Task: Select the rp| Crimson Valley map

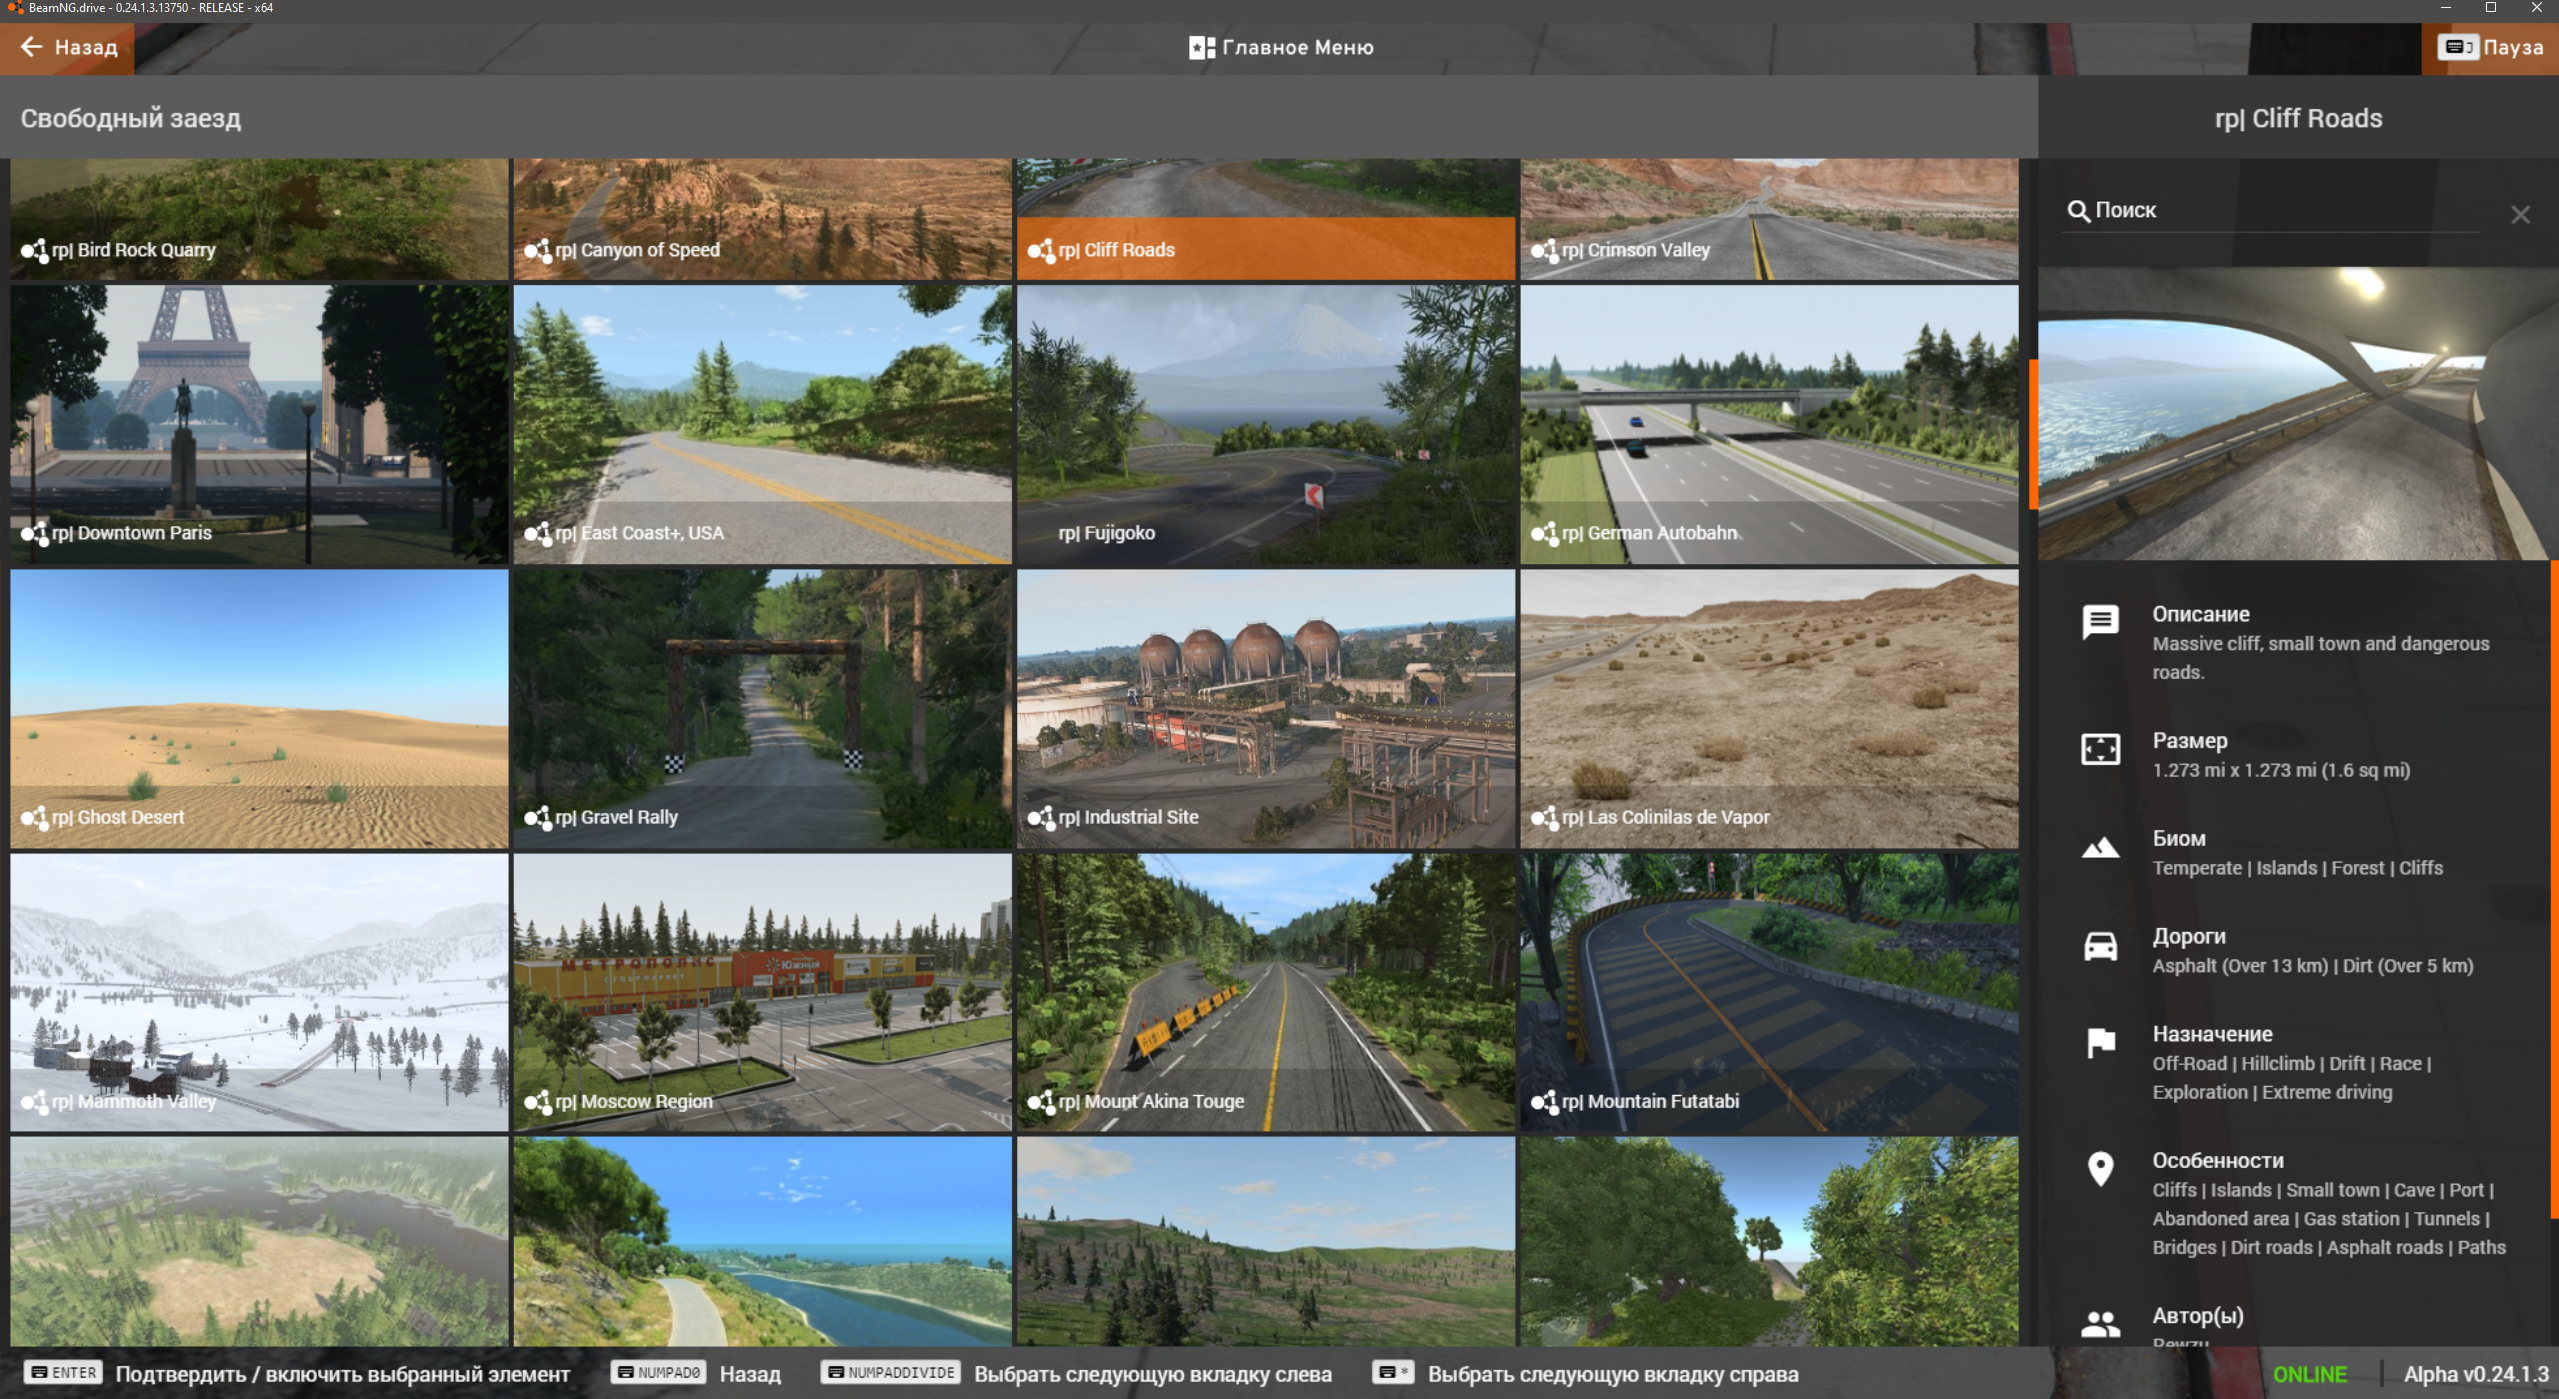Action: 1769,219
